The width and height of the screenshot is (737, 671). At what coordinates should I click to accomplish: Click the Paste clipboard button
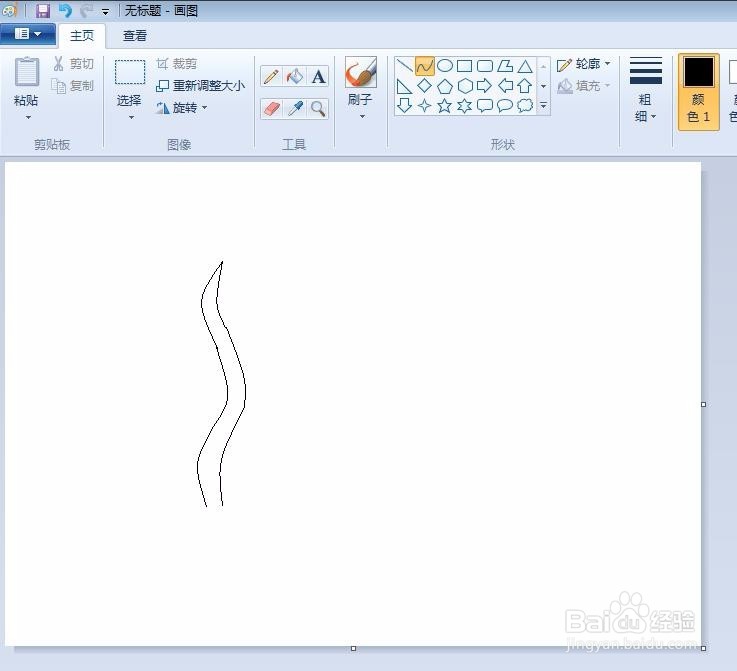tap(26, 72)
